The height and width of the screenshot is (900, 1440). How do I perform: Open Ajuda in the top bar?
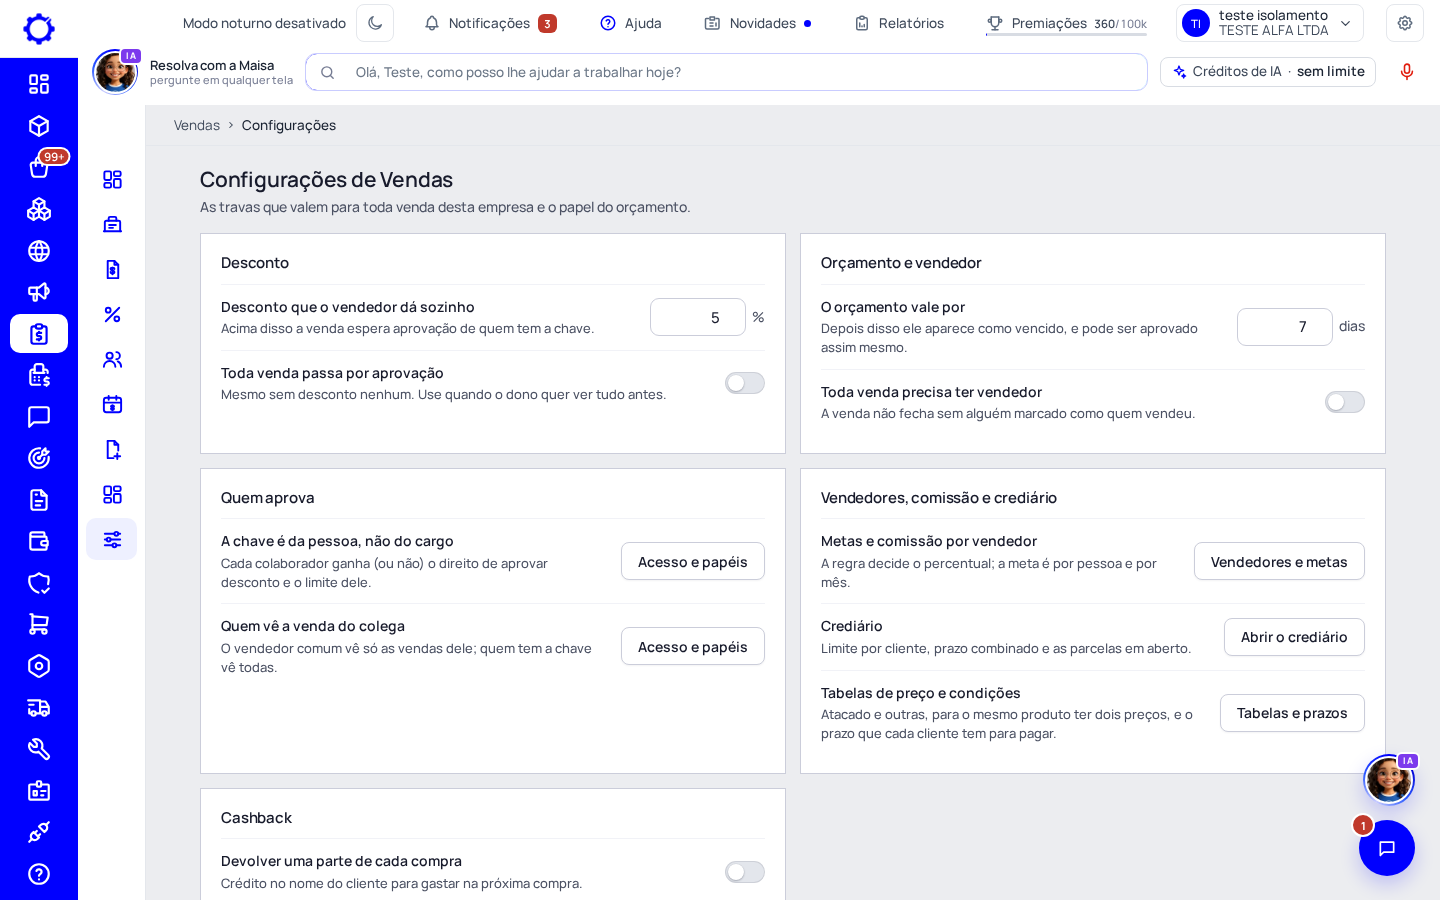click(x=631, y=23)
